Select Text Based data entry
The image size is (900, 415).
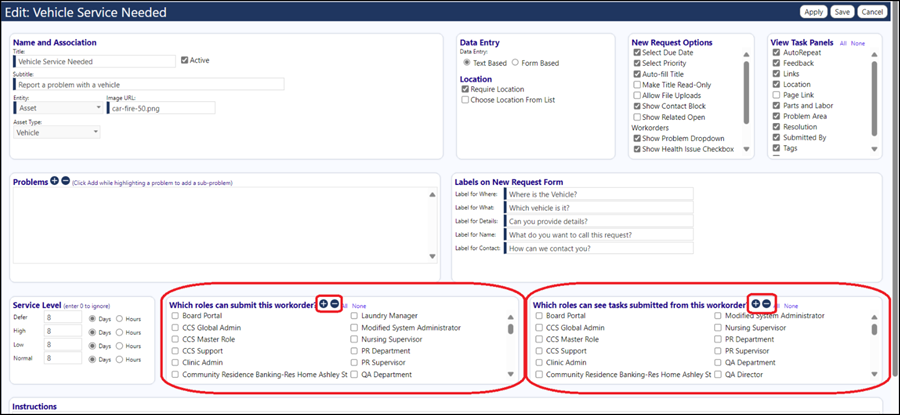[467, 63]
